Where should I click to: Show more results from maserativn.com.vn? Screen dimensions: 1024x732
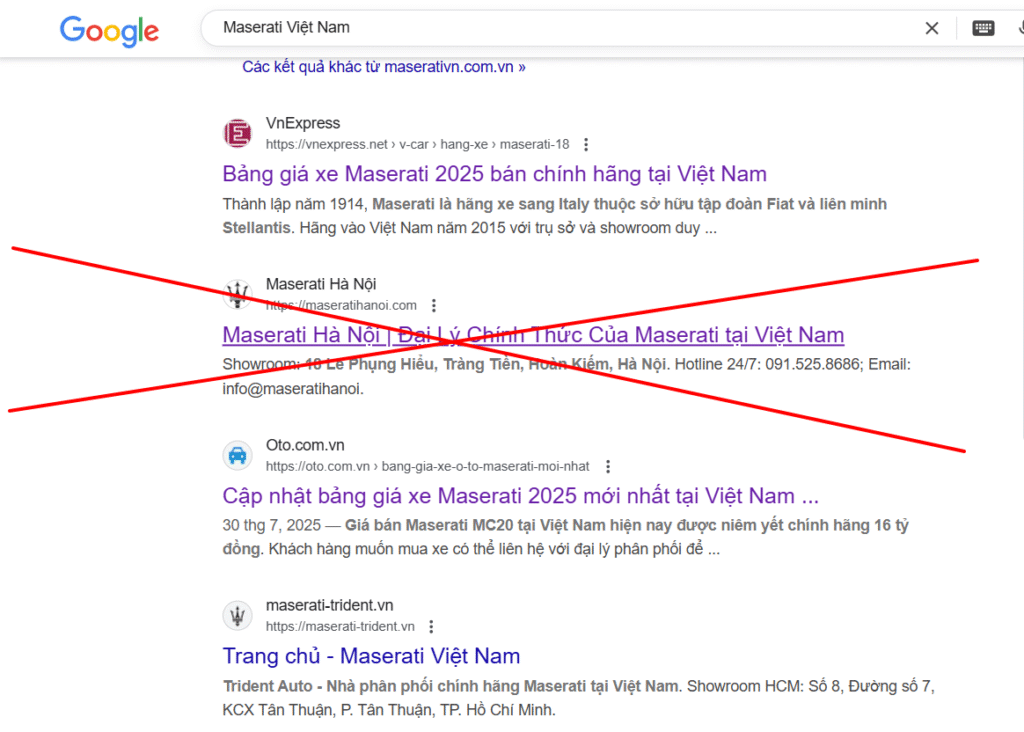tap(383, 67)
